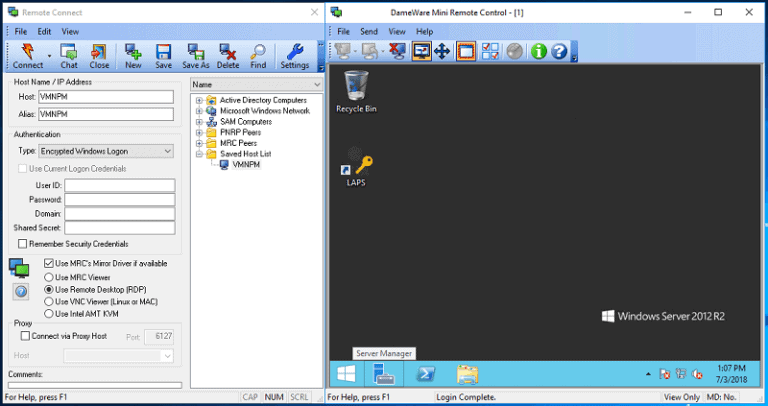
Task: Select Use VNC Viewer radio button
Action: 50,301
